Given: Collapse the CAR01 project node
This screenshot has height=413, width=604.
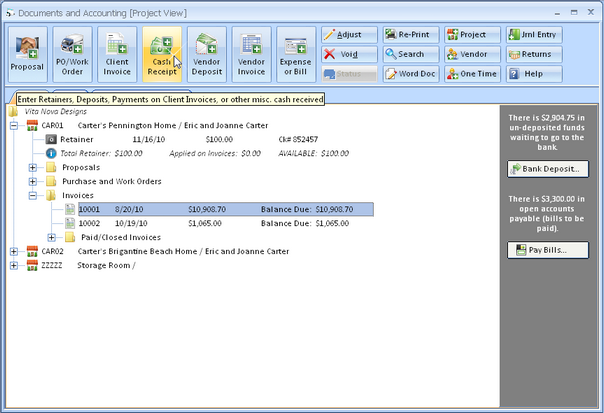Looking at the screenshot, I should click(x=13, y=126).
